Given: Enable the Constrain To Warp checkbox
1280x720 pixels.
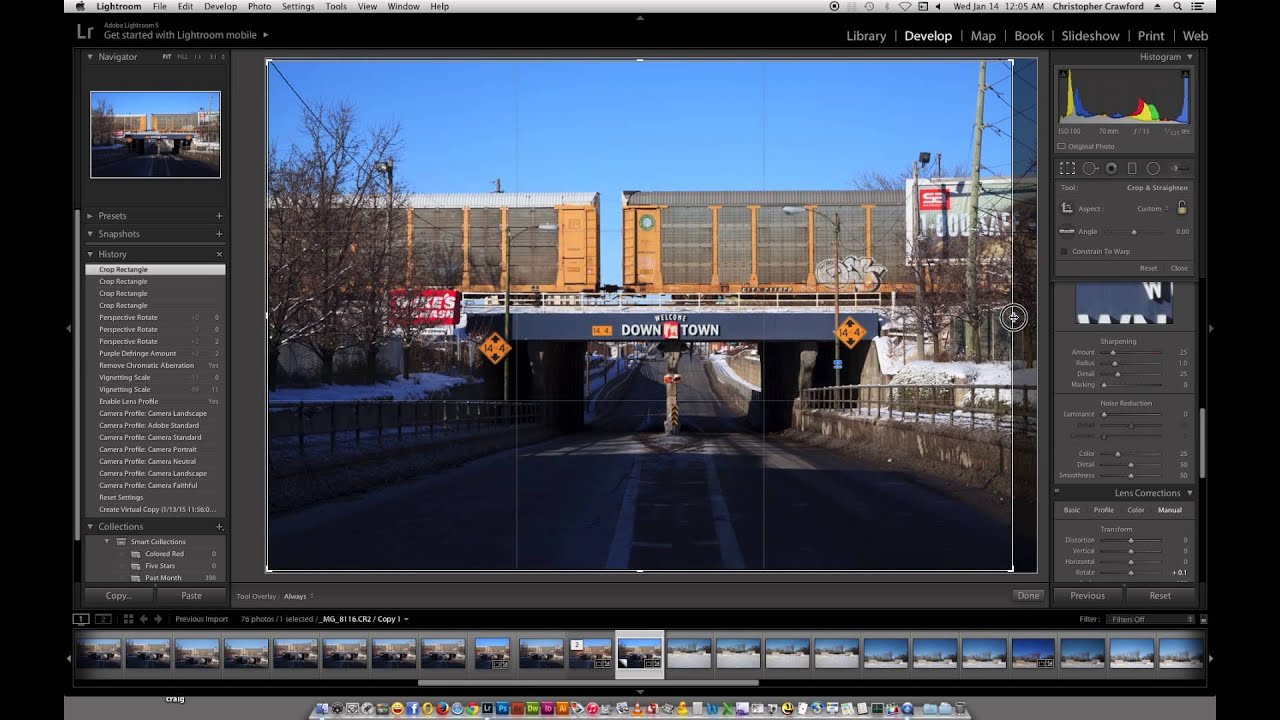Looking at the screenshot, I should (x=1064, y=251).
